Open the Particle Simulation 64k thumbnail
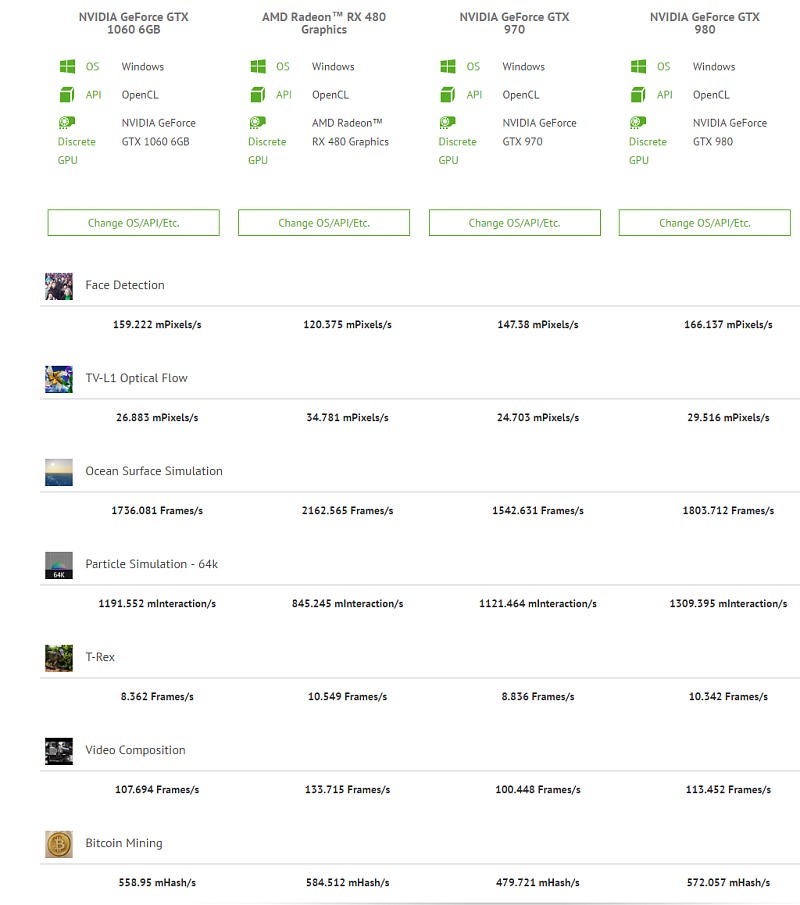800x905 pixels. pos(59,565)
